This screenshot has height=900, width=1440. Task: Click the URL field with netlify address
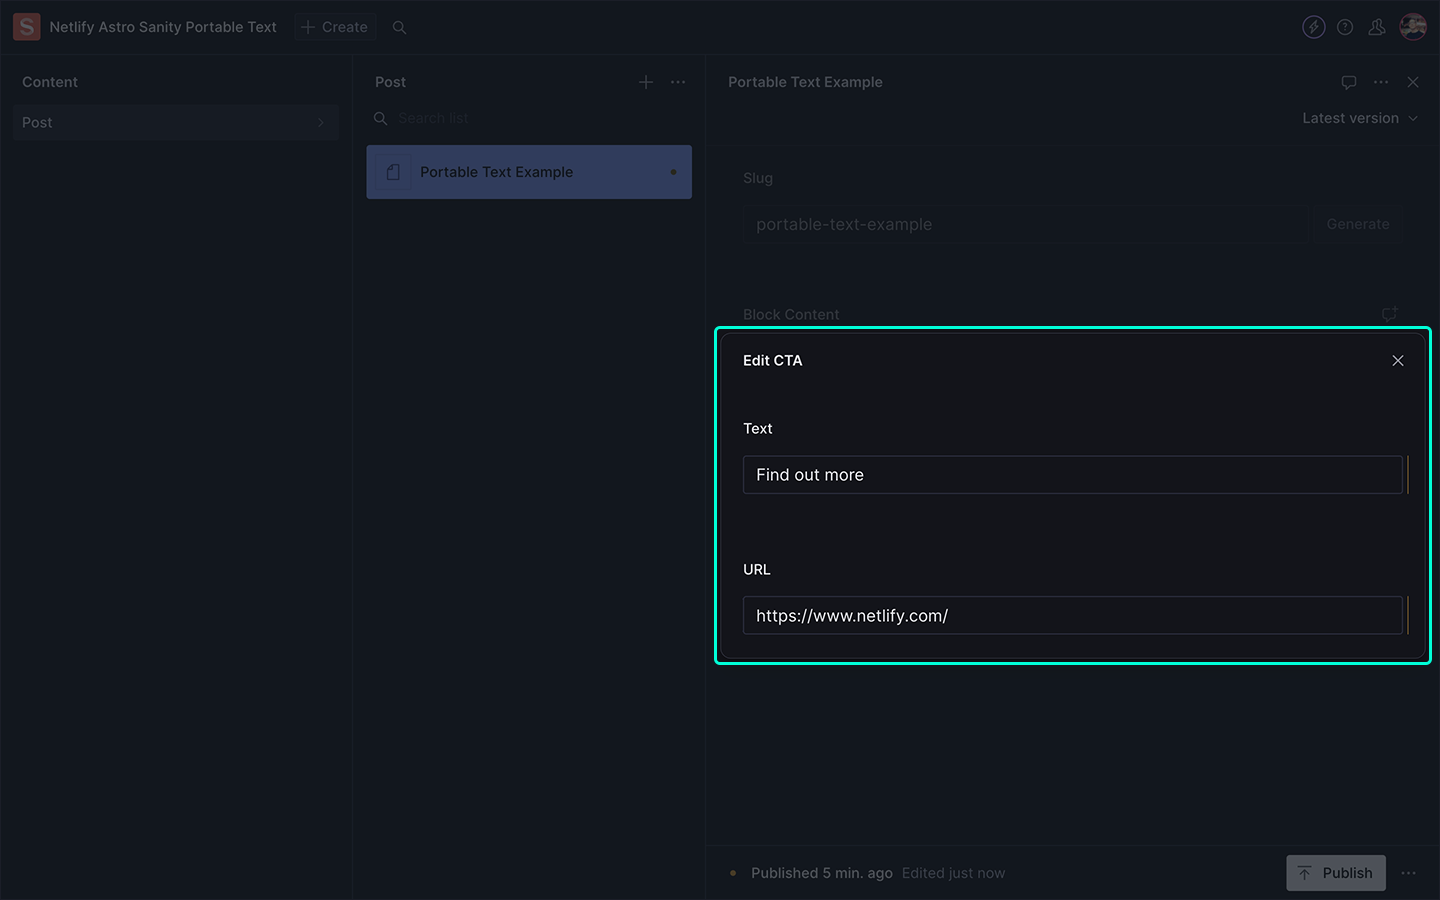pos(1072,616)
